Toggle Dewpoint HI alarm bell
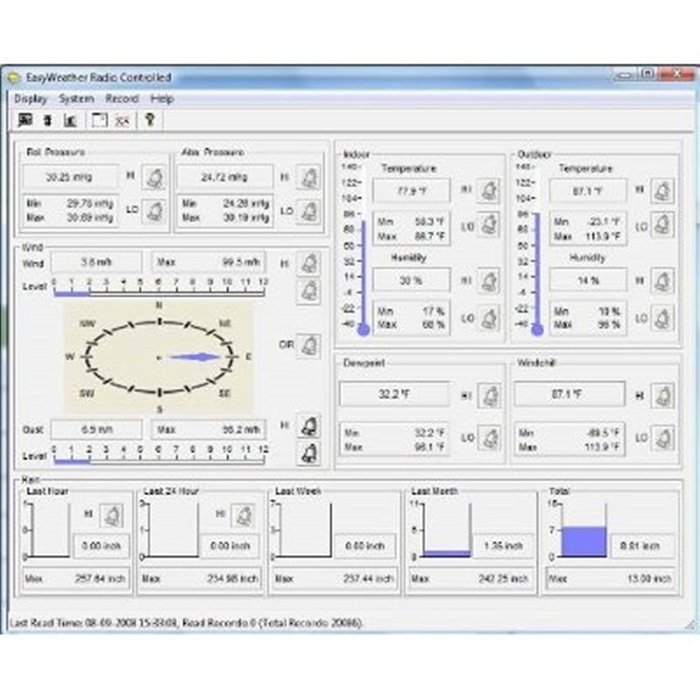Image resolution: width=700 pixels, height=700 pixels. tap(489, 396)
